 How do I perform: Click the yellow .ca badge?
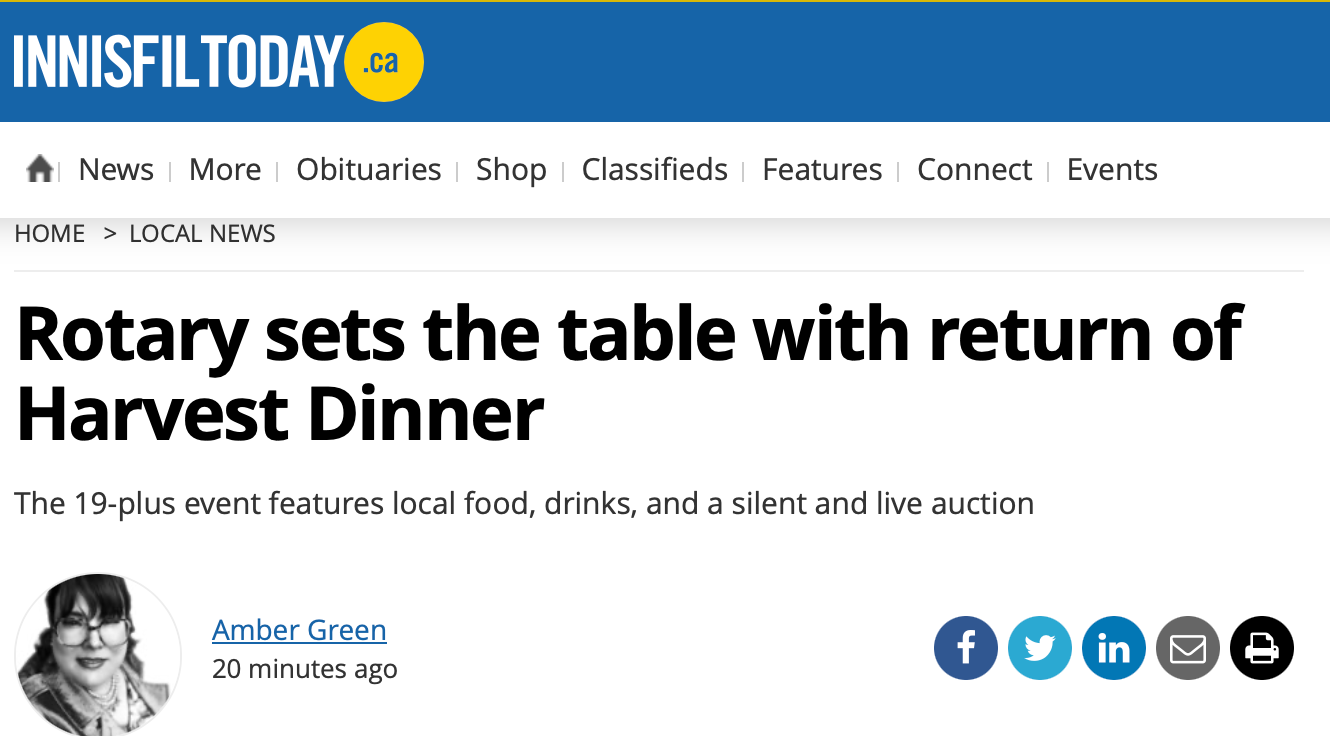pos(383,62)
